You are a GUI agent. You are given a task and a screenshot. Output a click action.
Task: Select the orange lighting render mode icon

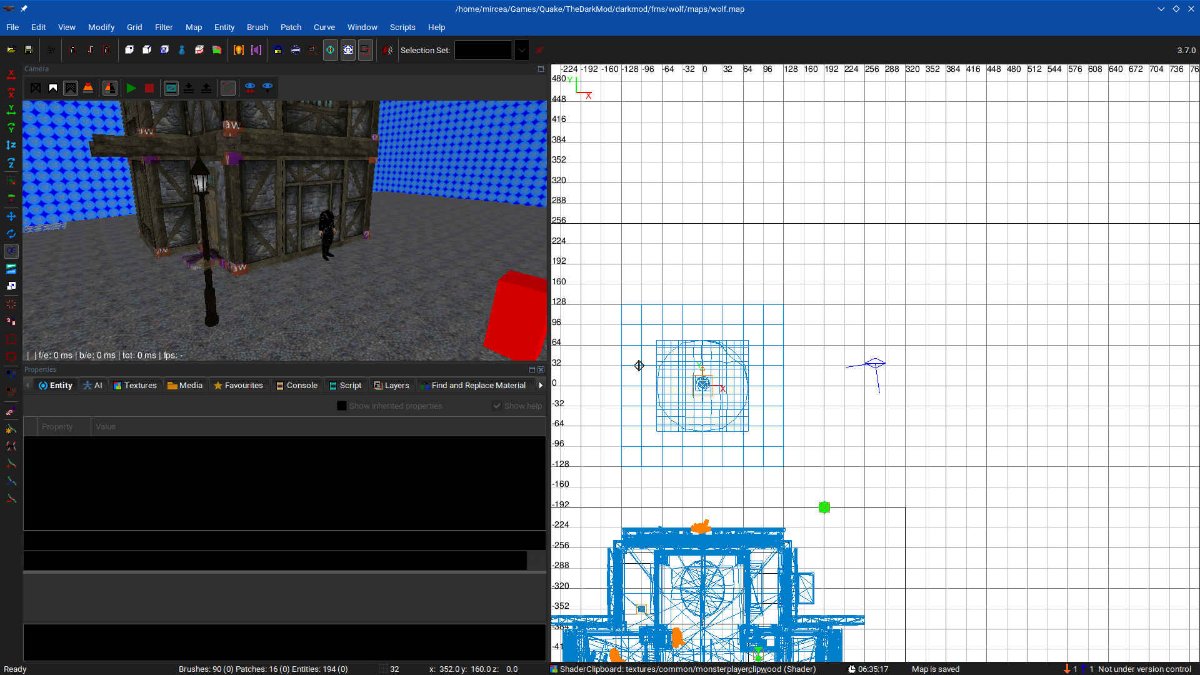[x=89, y=88]
